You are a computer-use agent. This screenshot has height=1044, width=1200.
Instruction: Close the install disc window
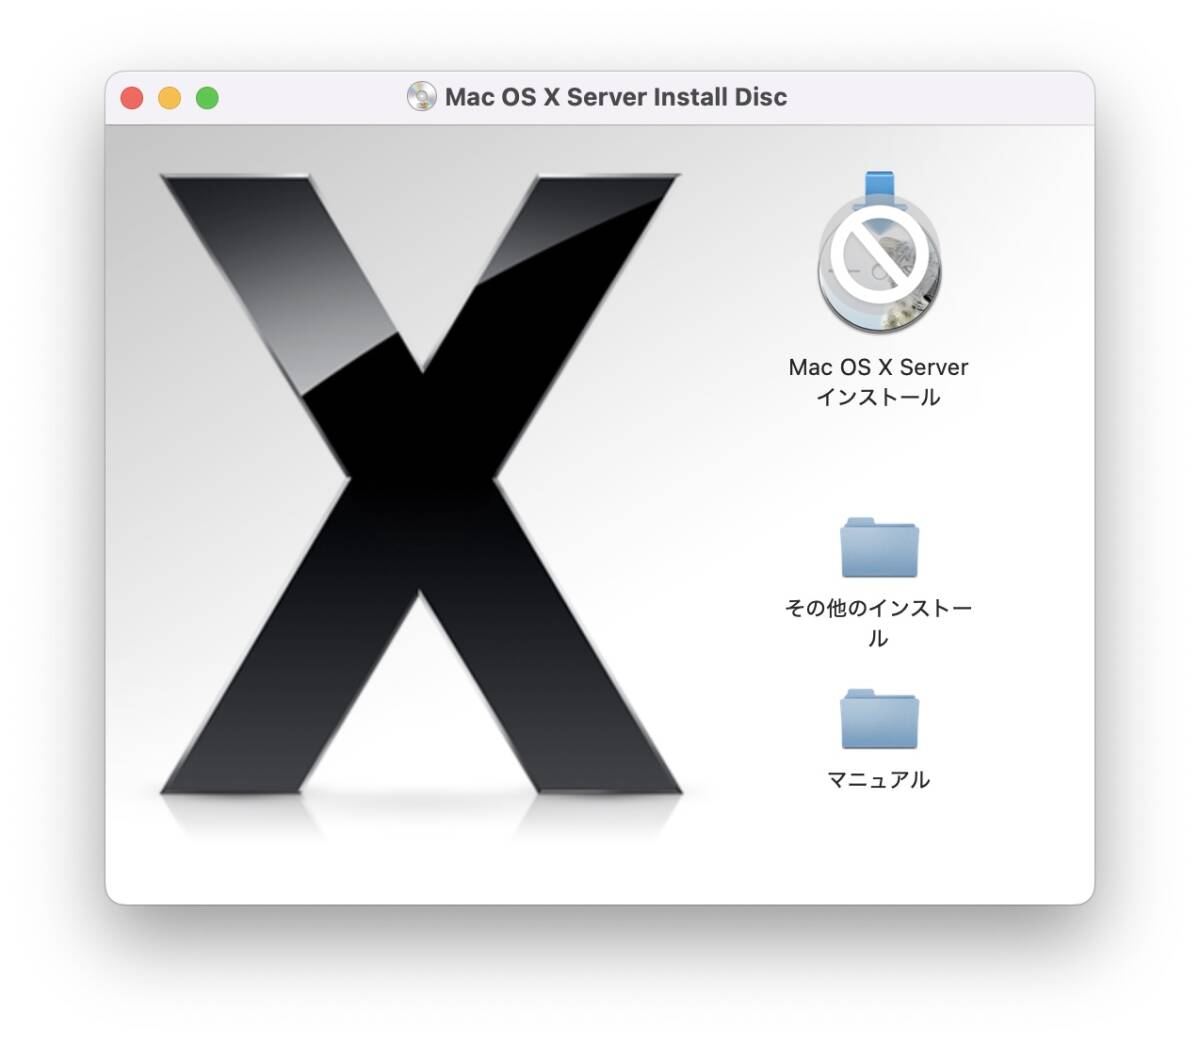click(132, 98)
